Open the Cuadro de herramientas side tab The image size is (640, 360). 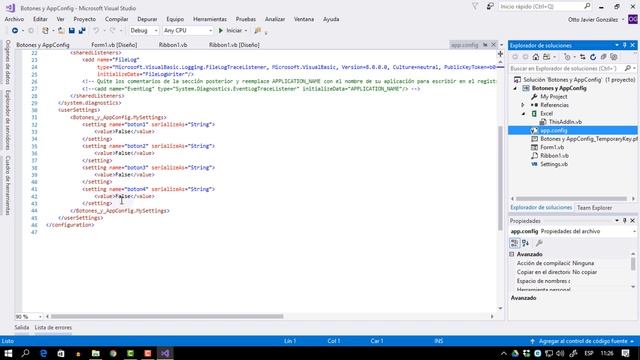click(x=7, y=185)
